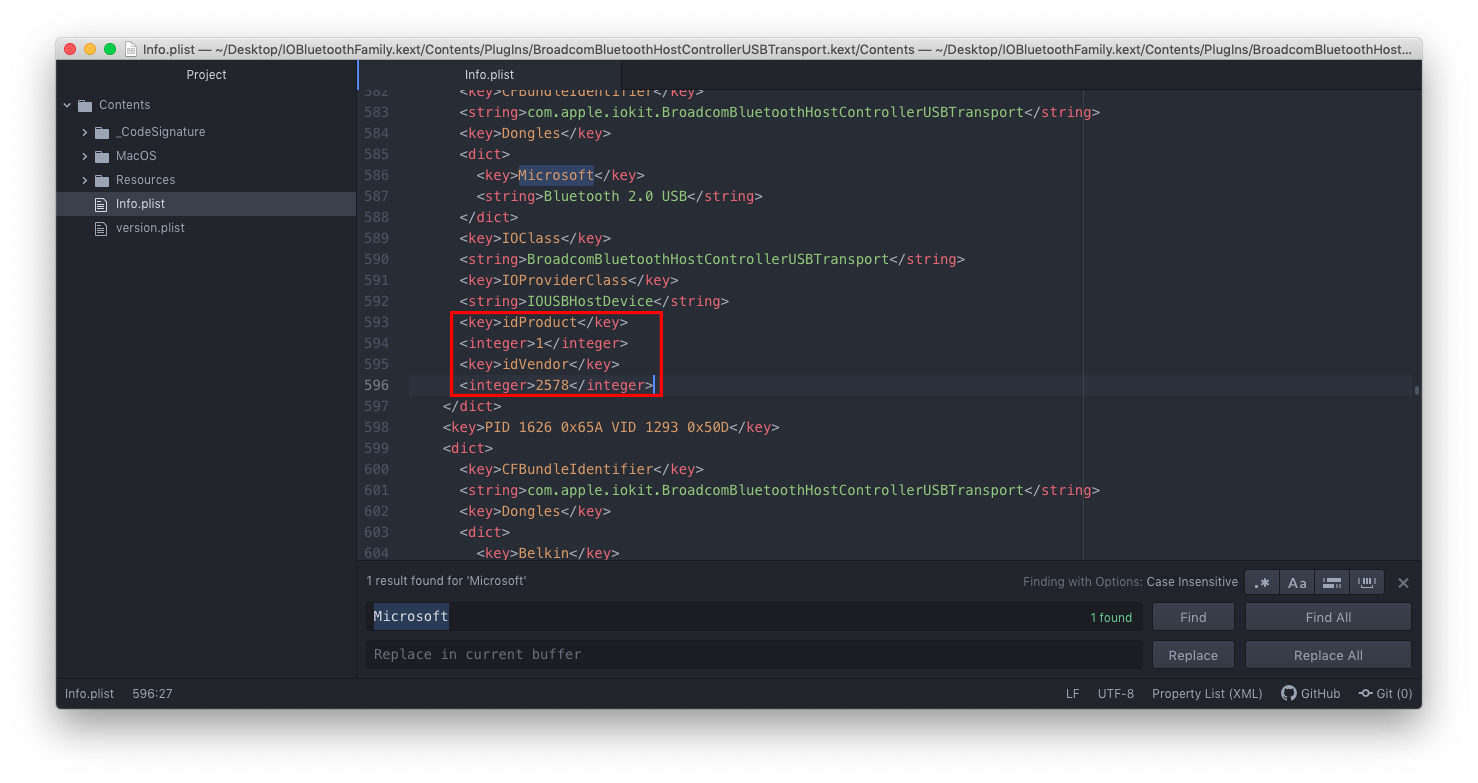The image size is (1478, 783).
Task: Click the version.plist file icon
Action: 100,228
